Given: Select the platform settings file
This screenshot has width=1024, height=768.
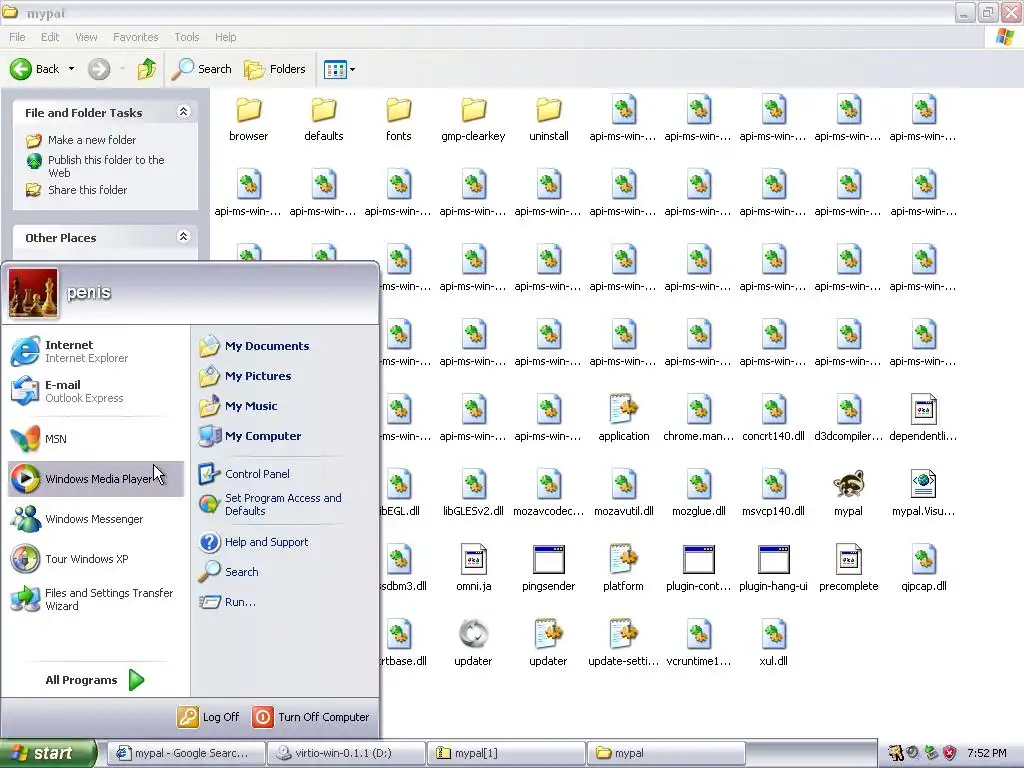Looking at the screenshot, I should [624, 569].
